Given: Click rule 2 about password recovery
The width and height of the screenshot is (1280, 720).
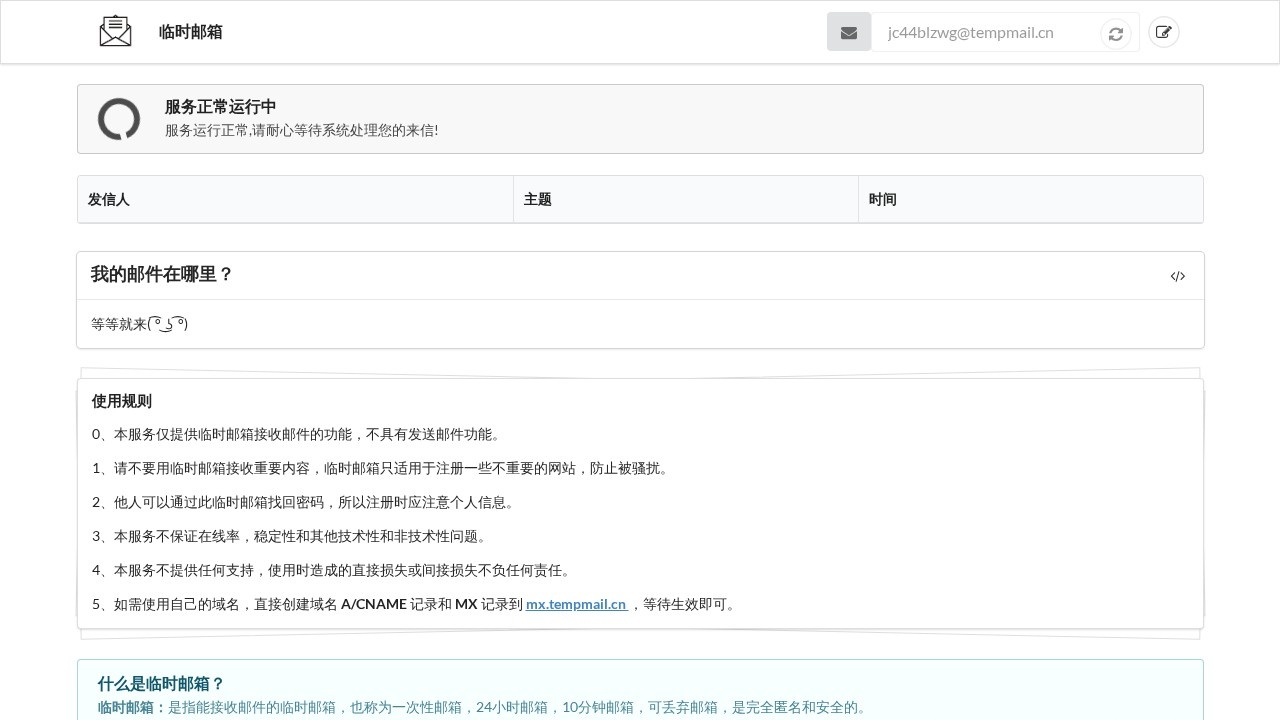Looking at the screenshot, I should pos(305,502).
